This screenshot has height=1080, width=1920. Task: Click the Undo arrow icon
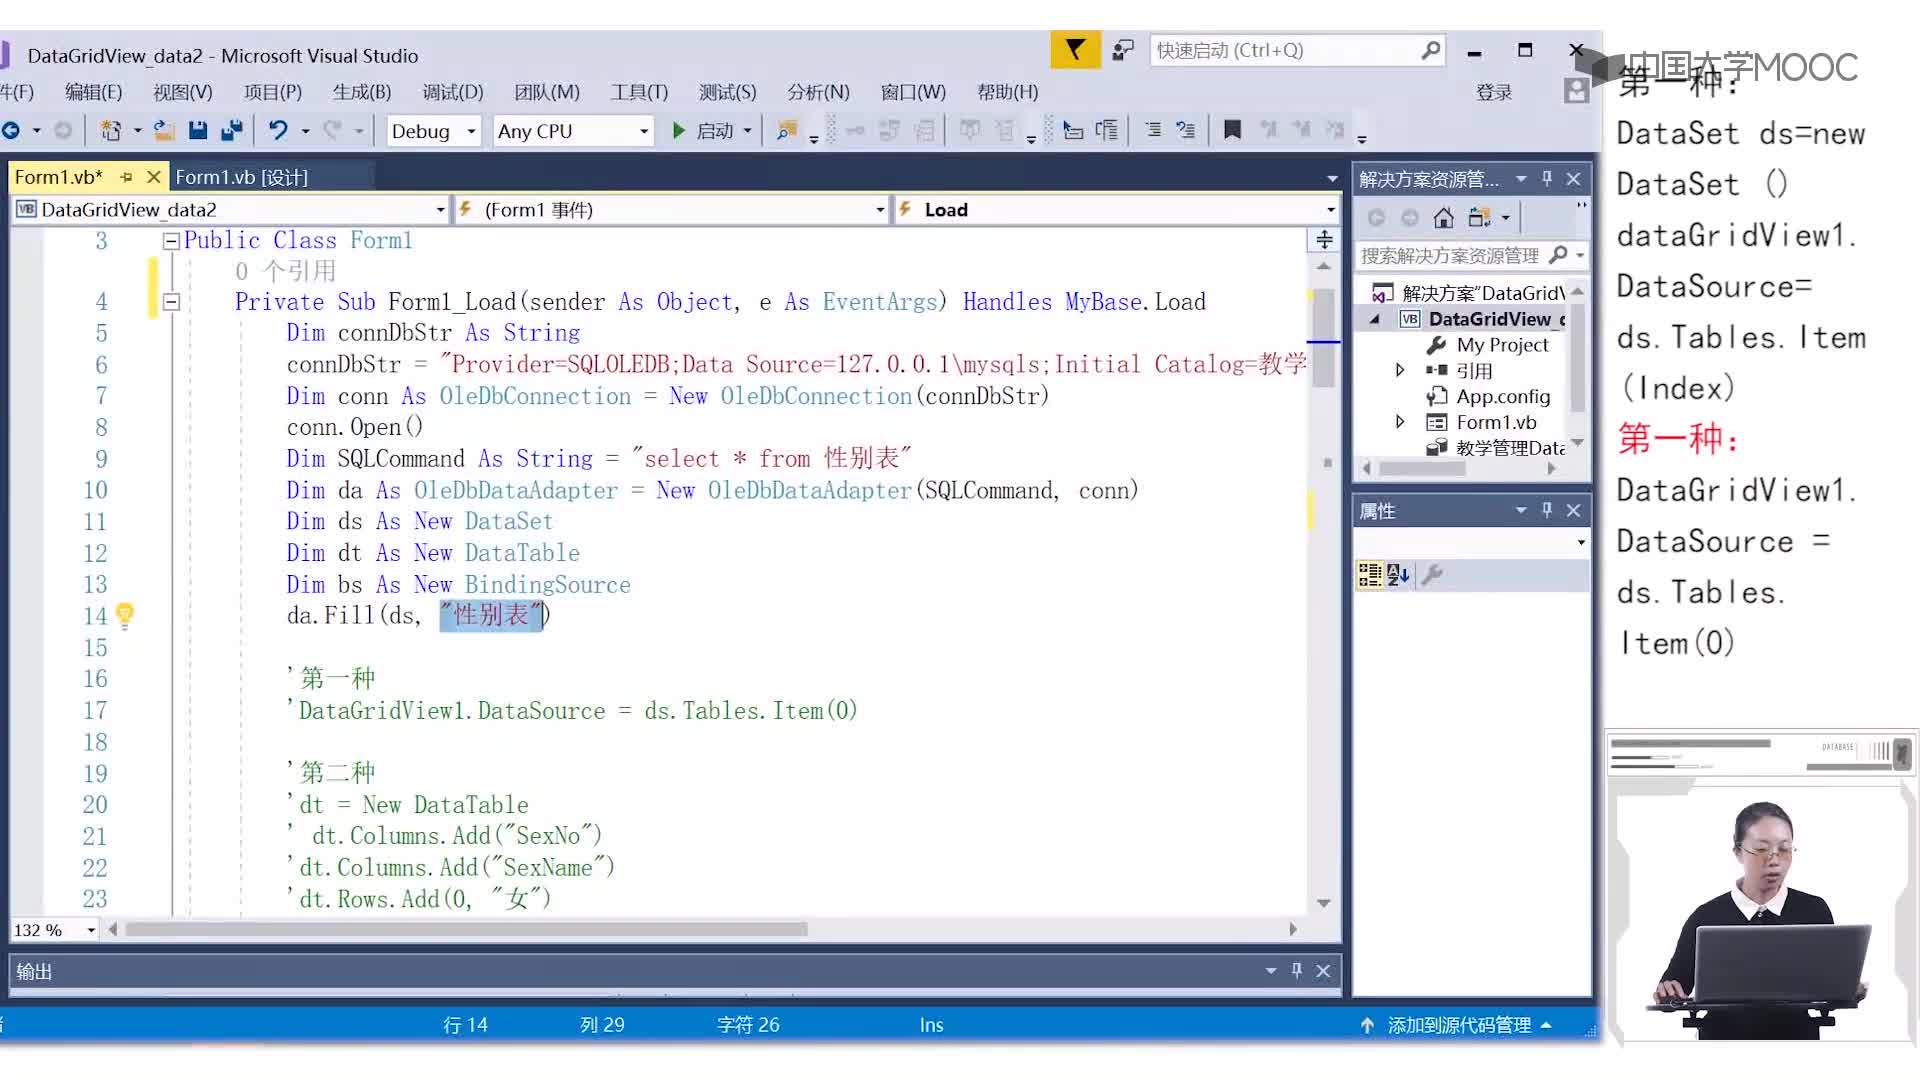coord(278,130)
